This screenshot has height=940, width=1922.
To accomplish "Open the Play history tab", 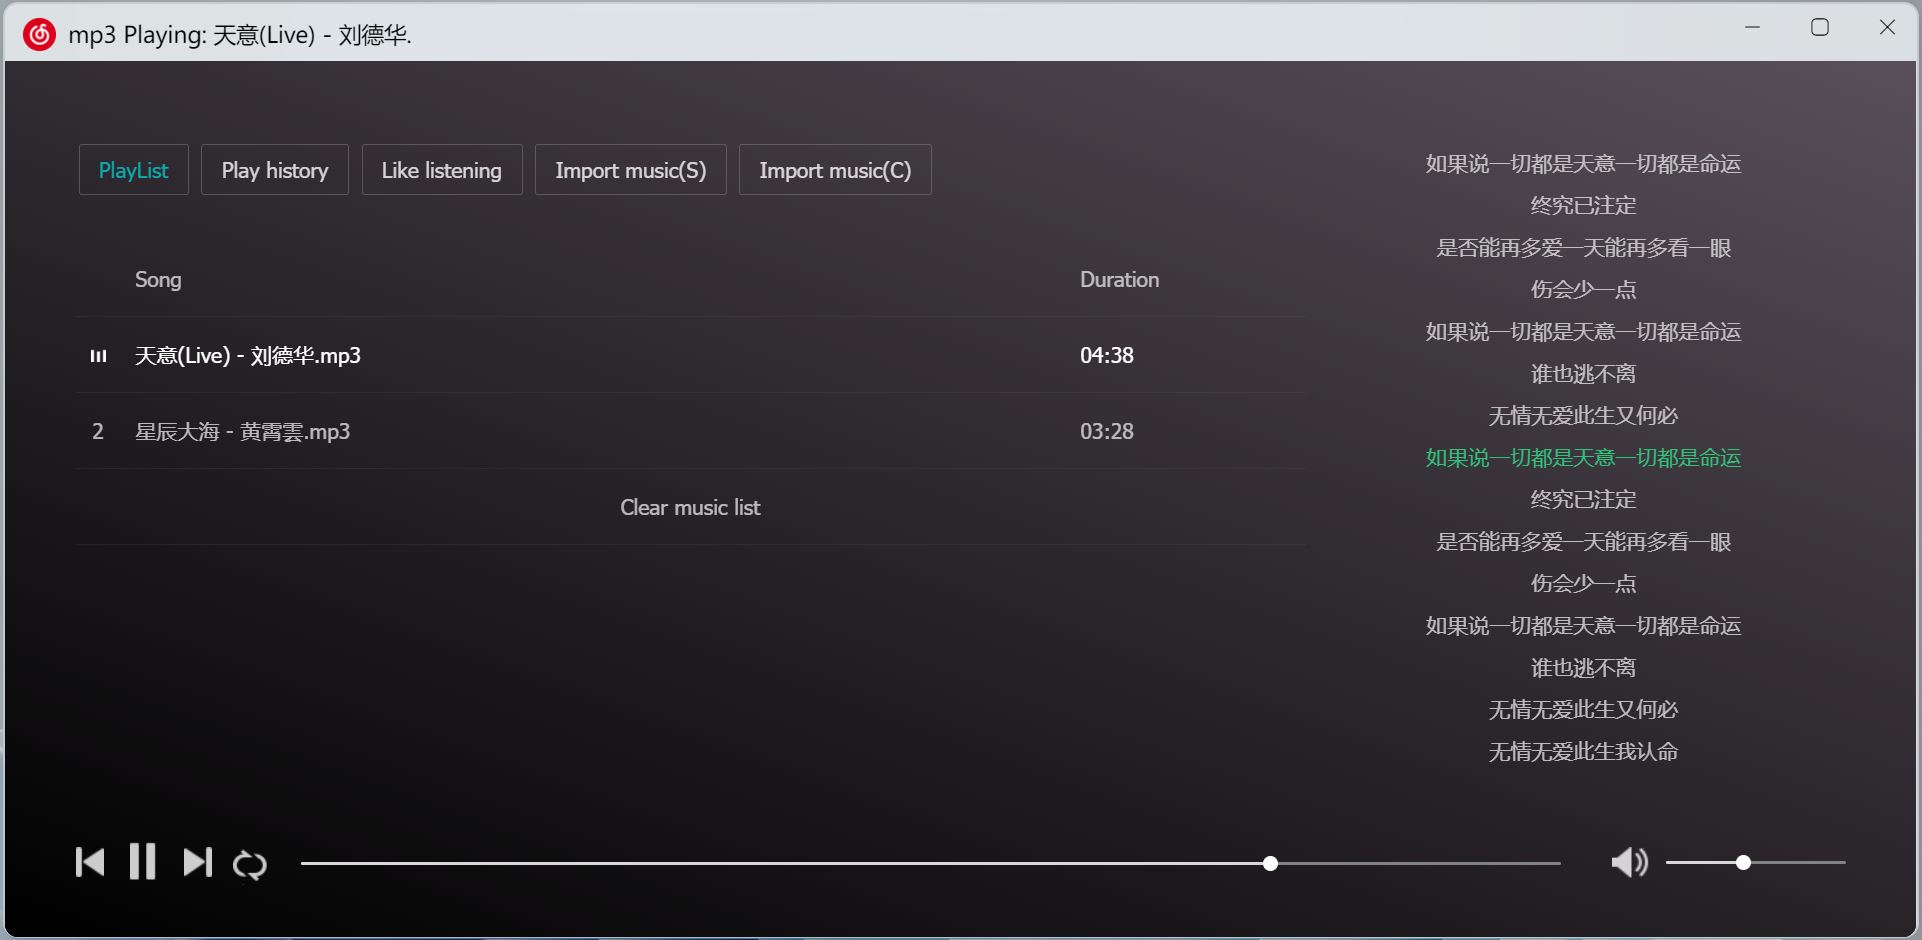I will click(x=275, y=170).
